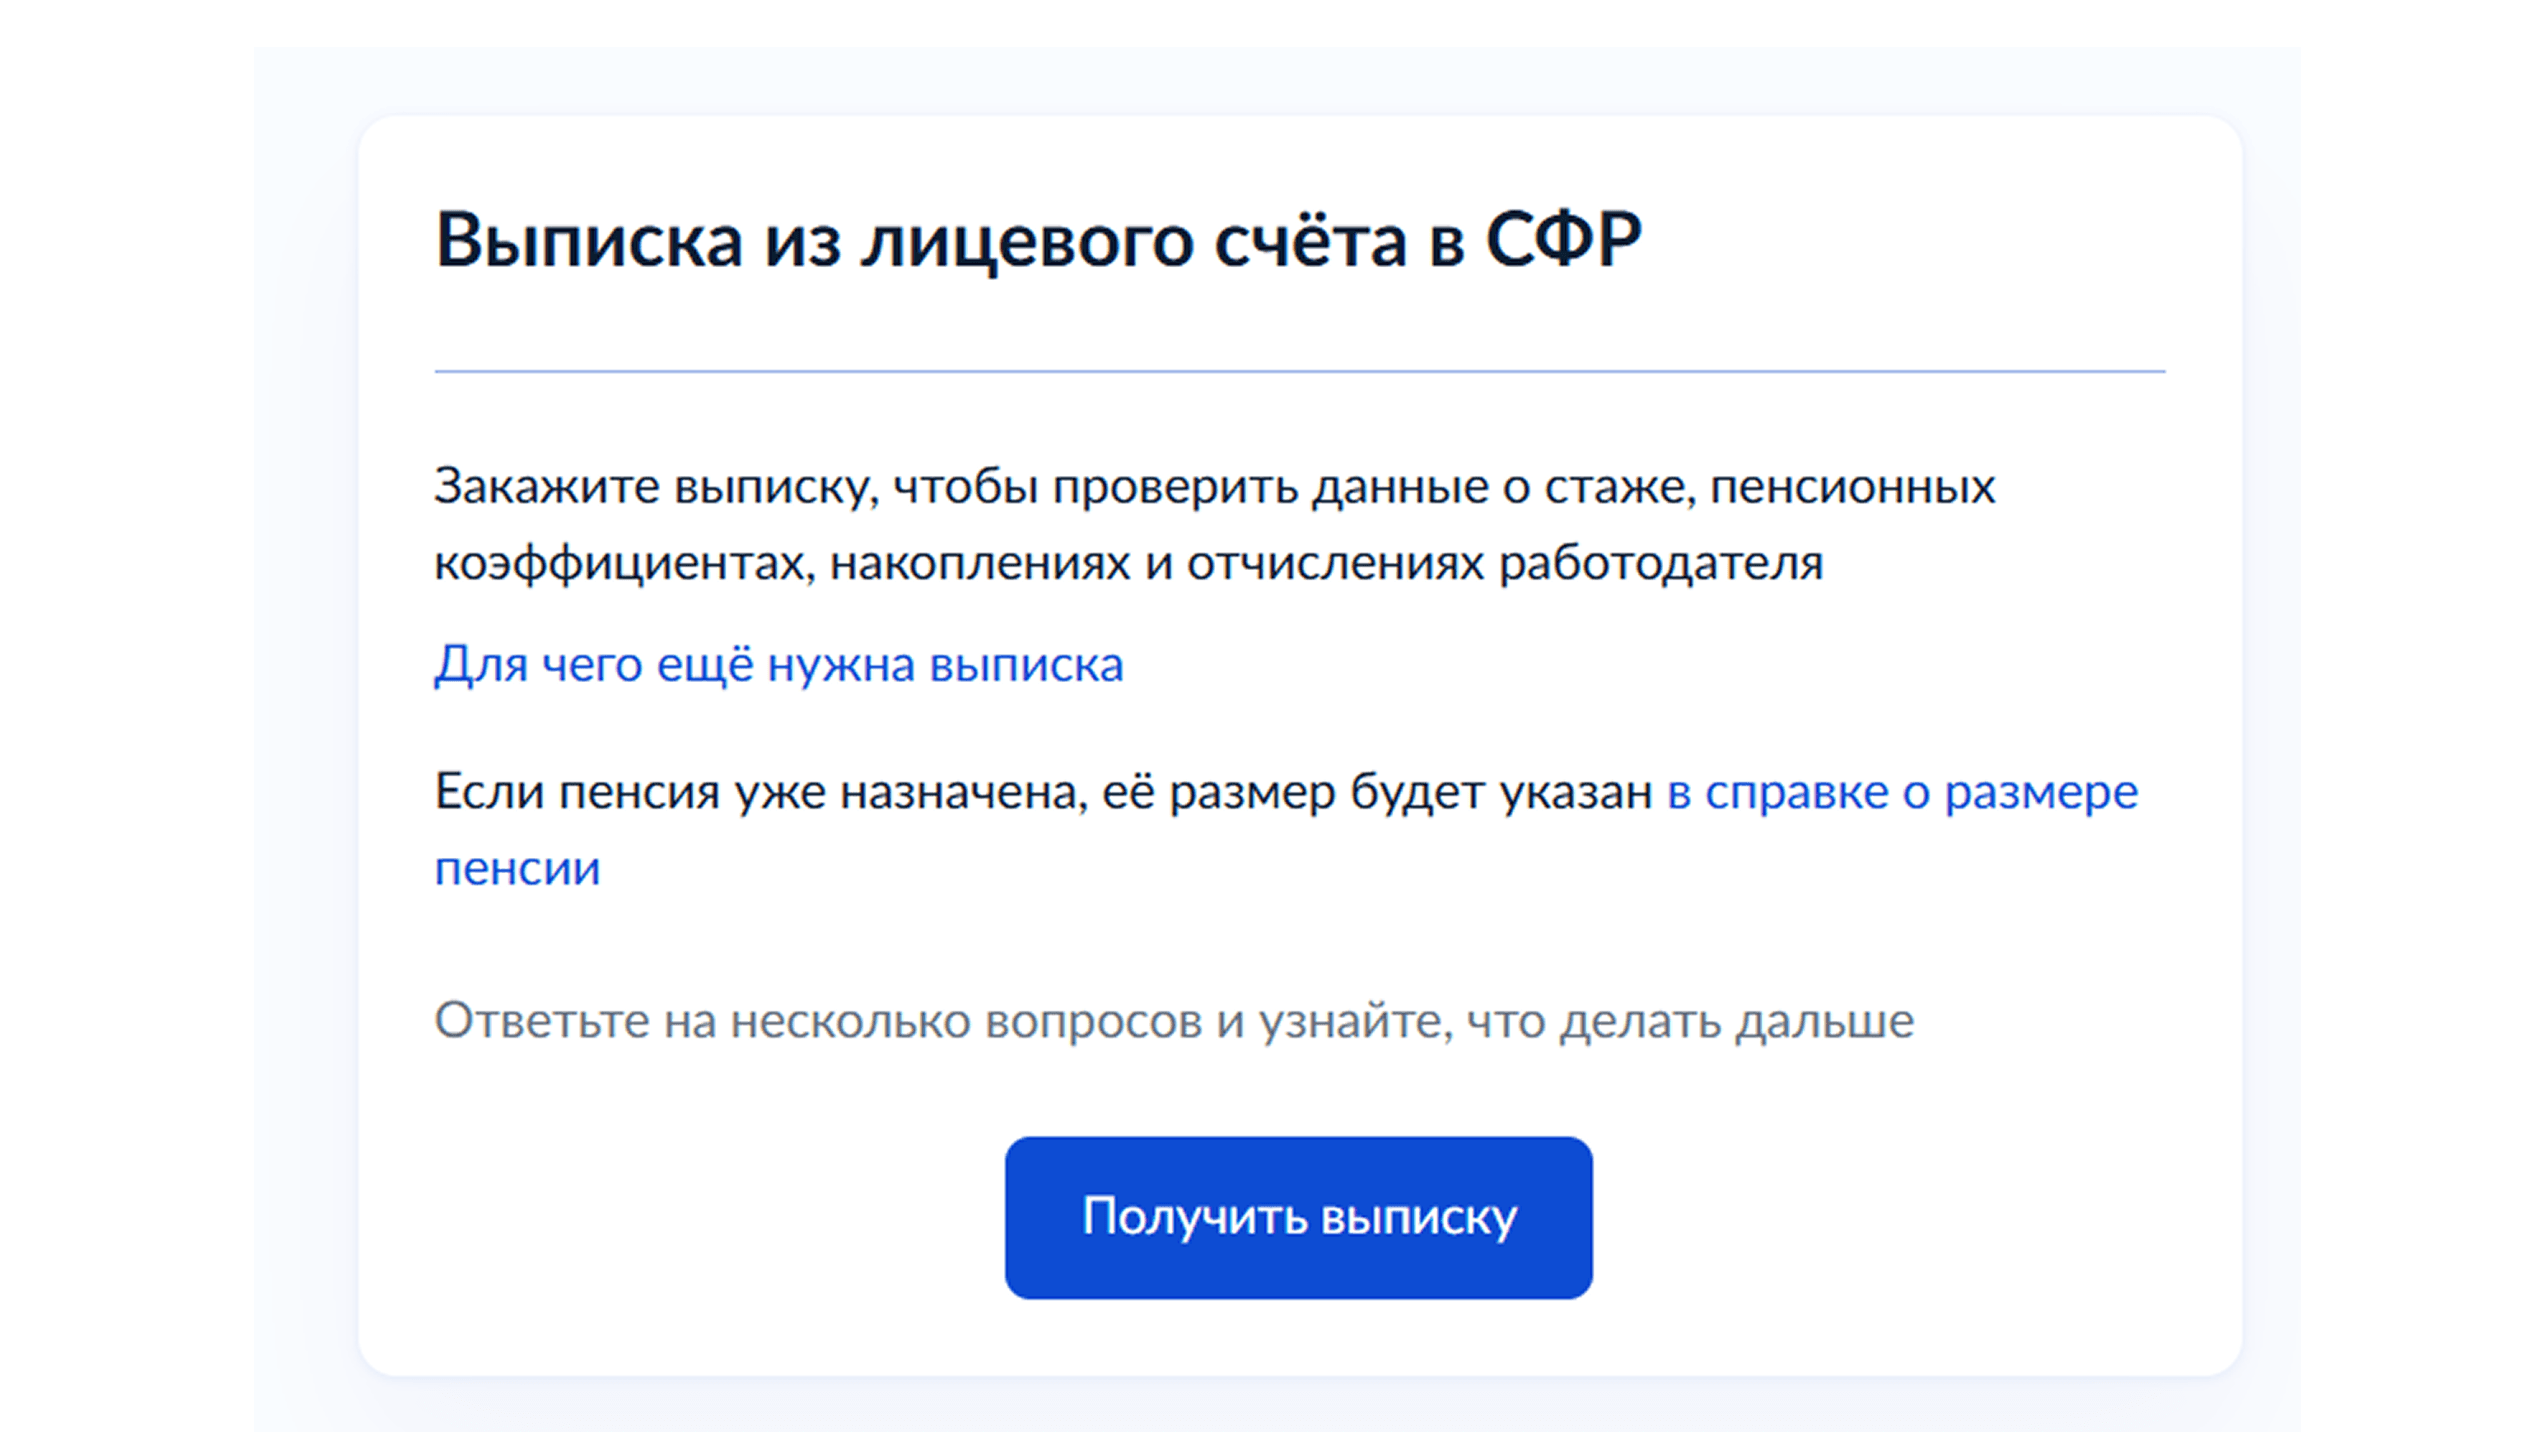The height and width of the screenshot is (1432, 2546).
Task: Follow the "в справке о размере" link
Action: tap(1901, 793)
